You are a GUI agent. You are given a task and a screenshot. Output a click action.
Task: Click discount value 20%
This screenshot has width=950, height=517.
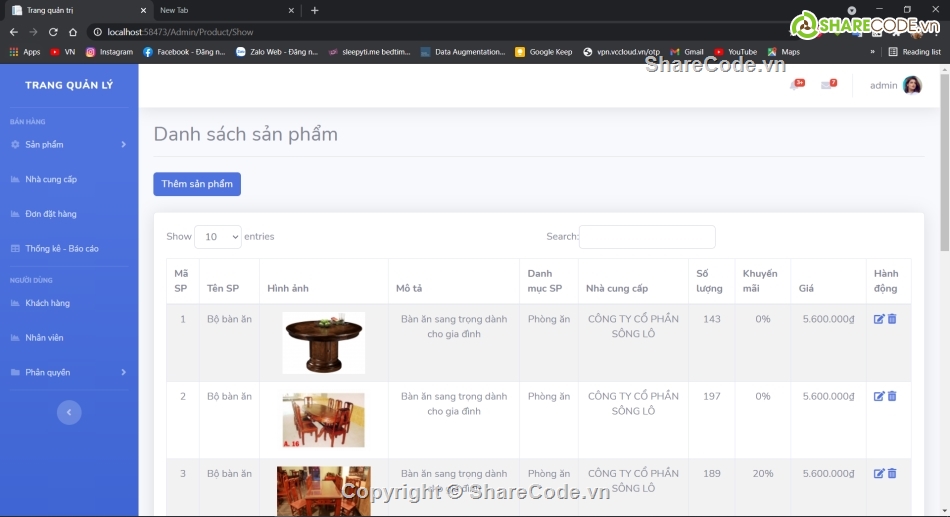point(763,473)
